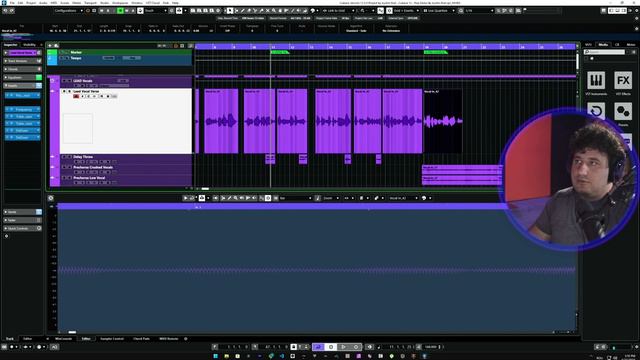Click transport Record button
Screen dimensions: 640x360
pos(356,347)
